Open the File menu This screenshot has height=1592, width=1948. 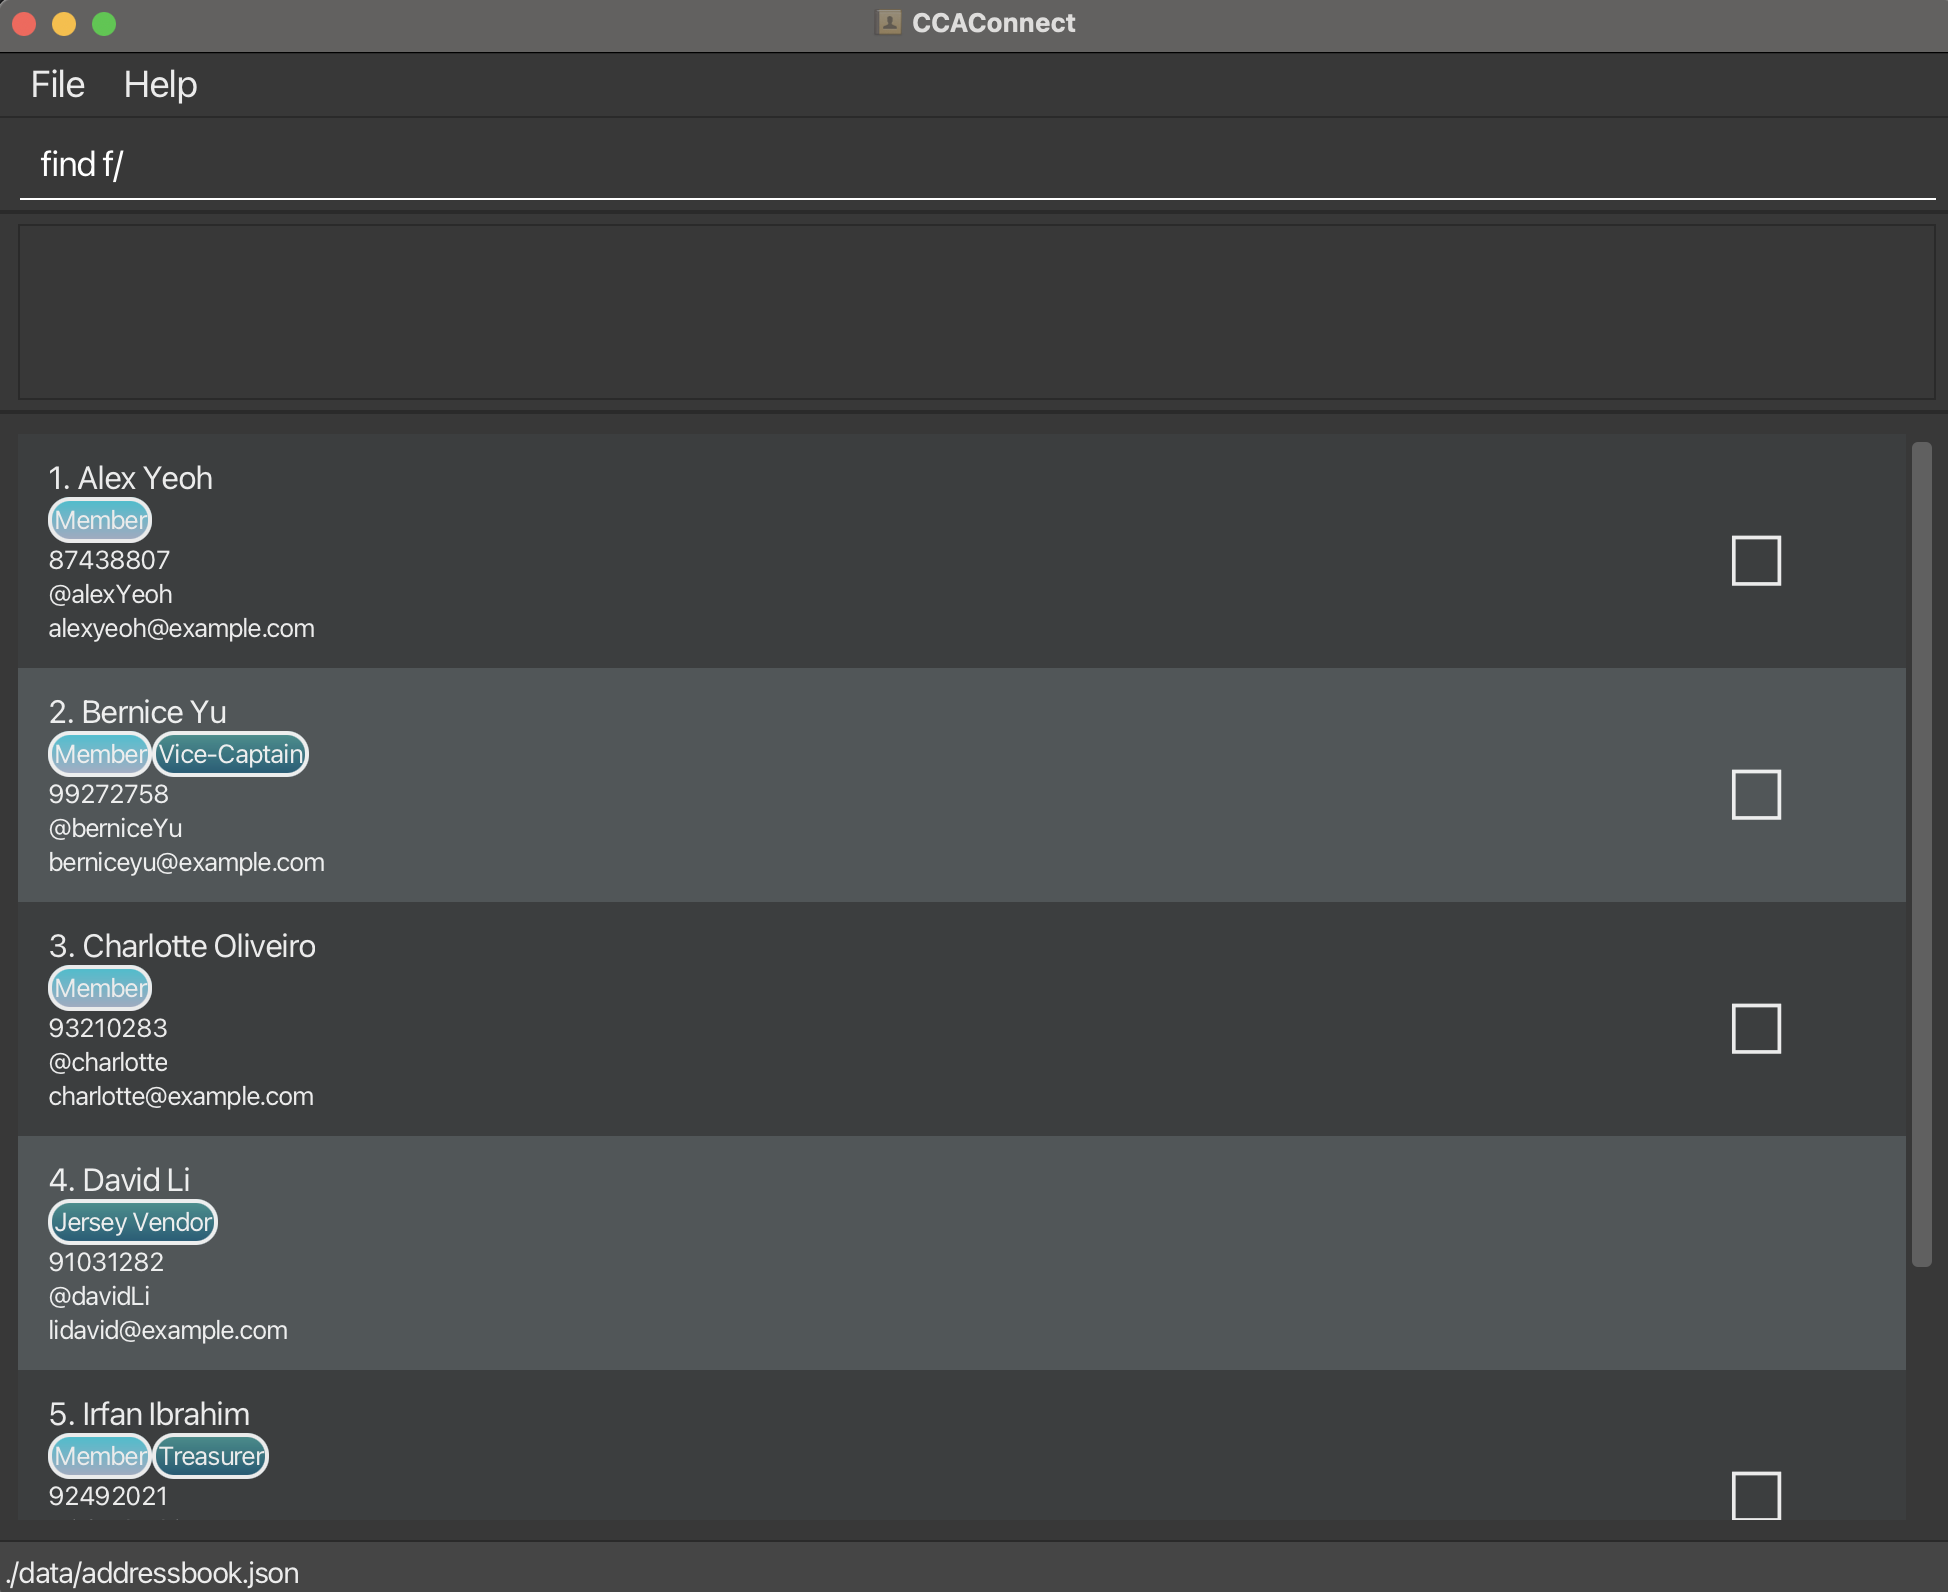[x=57, y=85]
